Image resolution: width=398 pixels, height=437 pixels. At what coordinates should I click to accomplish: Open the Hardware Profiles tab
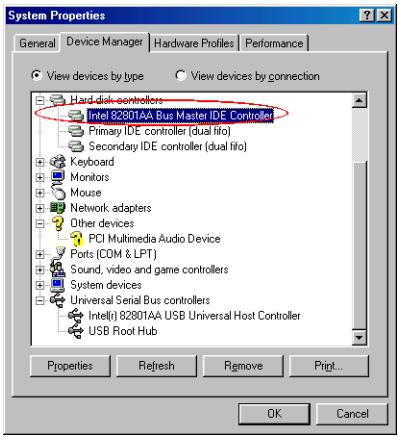click(x=194, y=43)
